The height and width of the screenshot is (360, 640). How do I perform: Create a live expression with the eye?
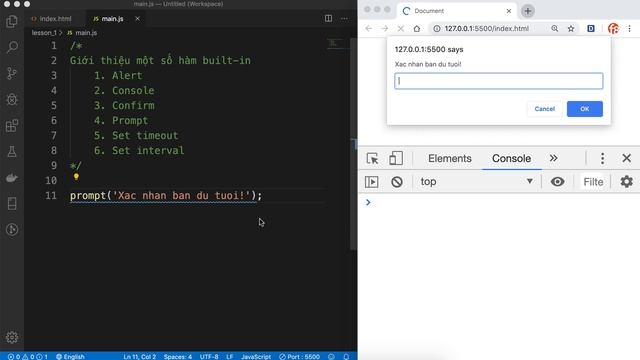(557, 182)
